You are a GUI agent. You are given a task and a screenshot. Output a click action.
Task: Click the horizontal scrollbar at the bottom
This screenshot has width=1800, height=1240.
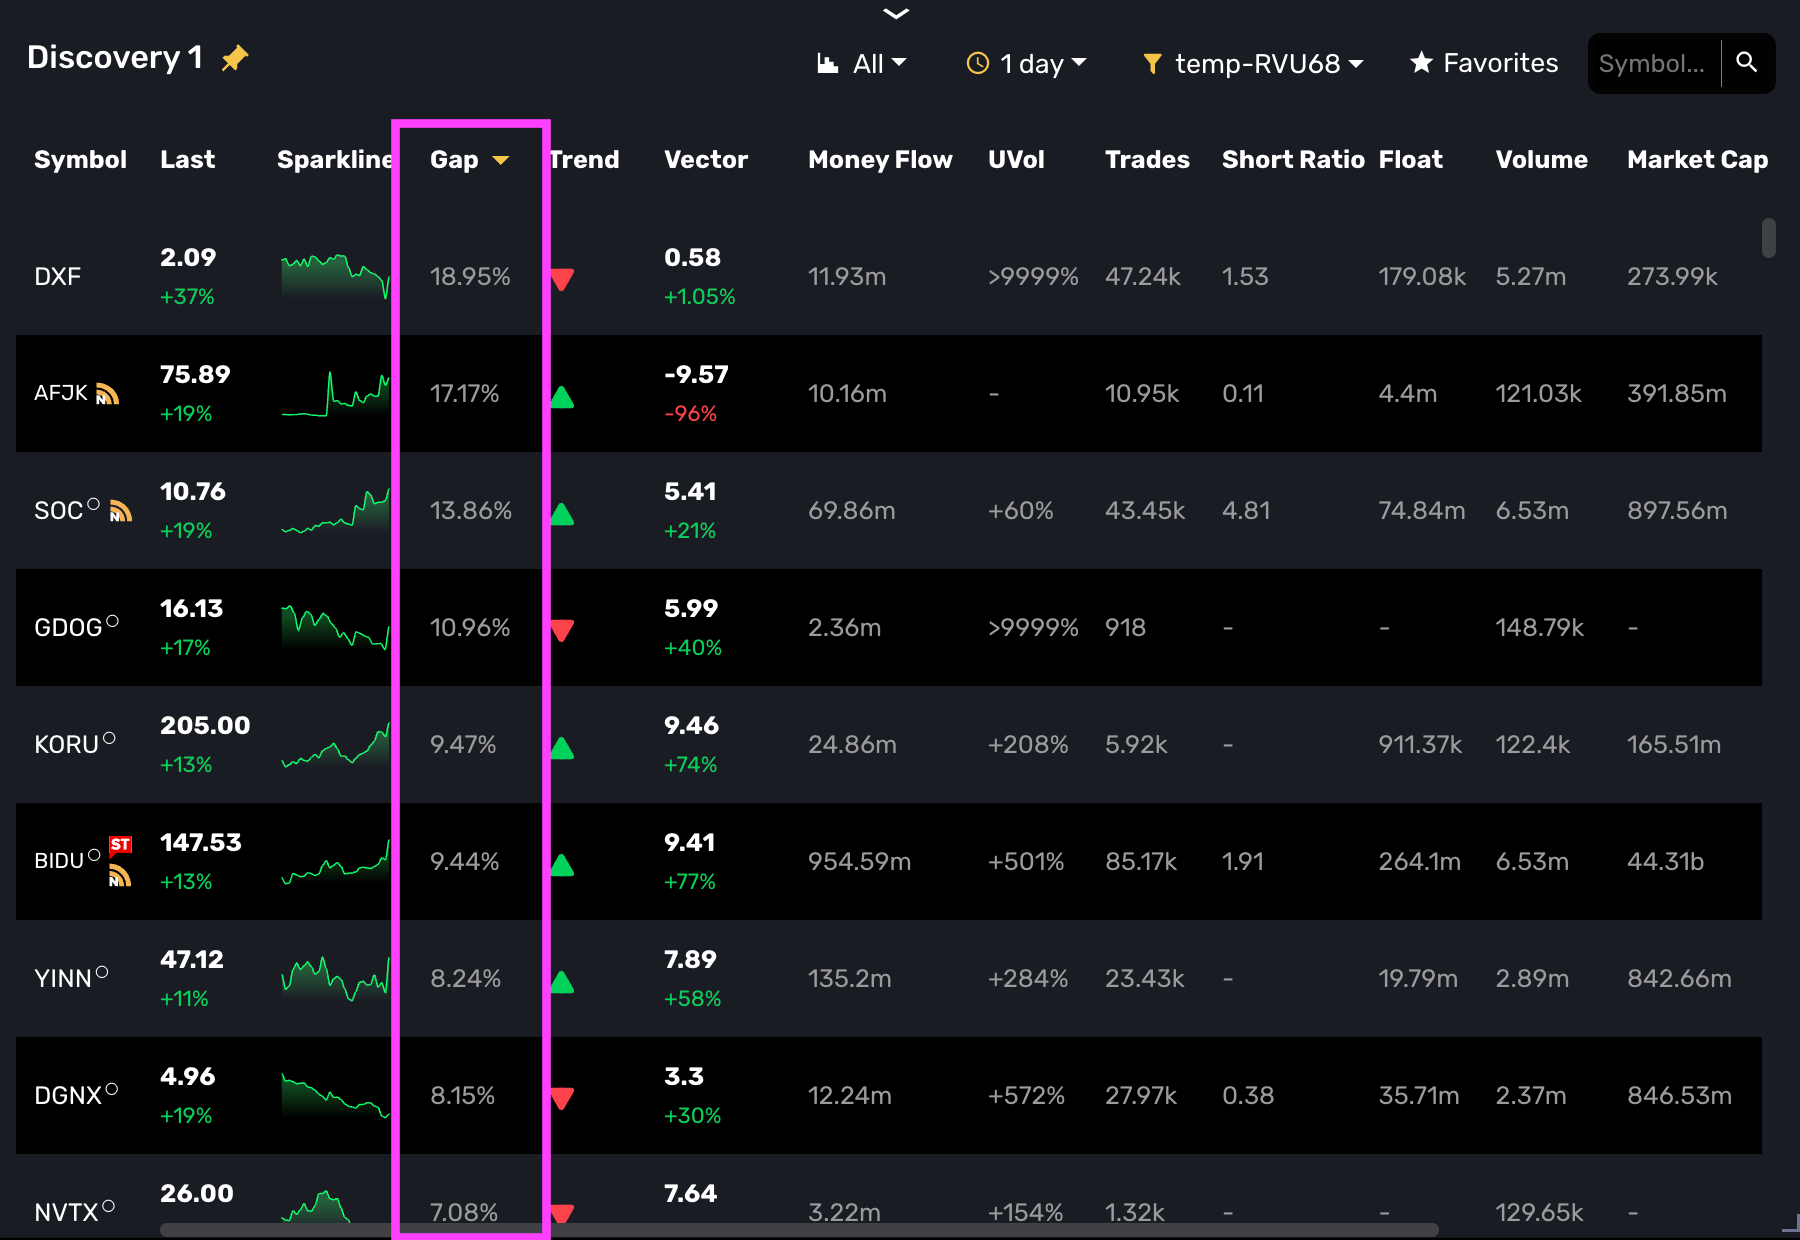798,1229
